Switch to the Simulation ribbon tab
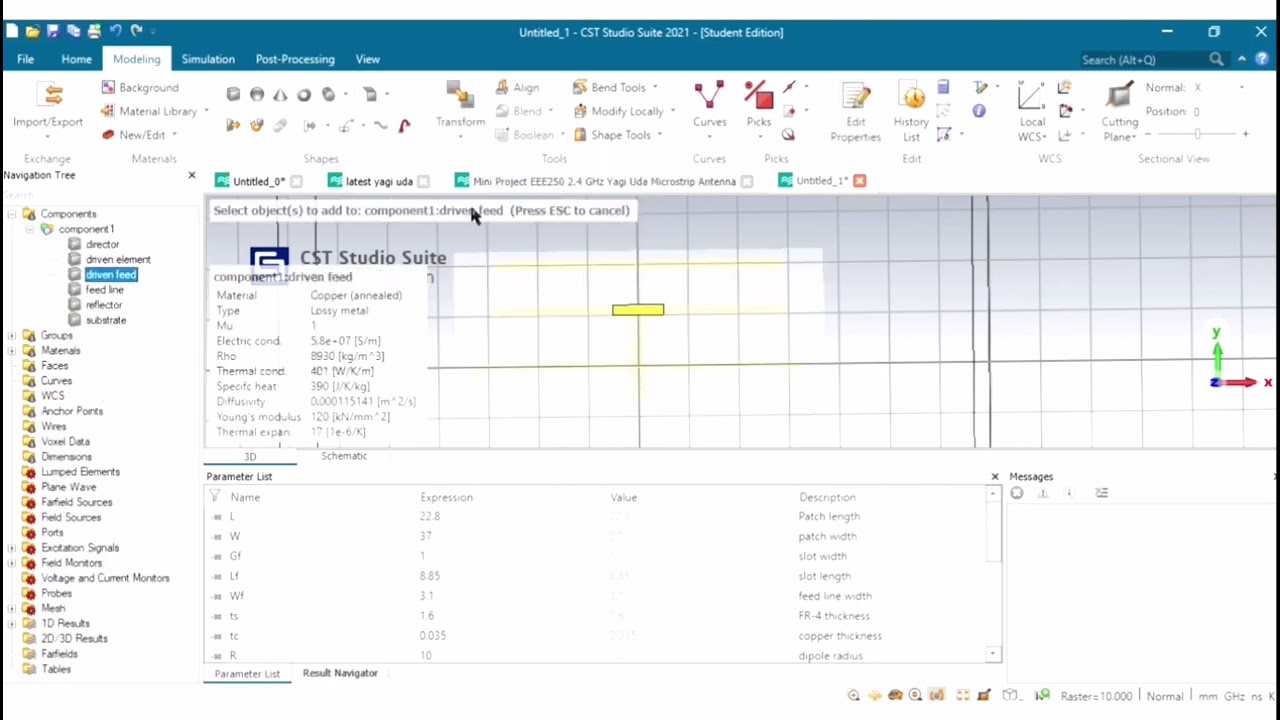This screenshot has height=720, width=1280. (208, 59)
